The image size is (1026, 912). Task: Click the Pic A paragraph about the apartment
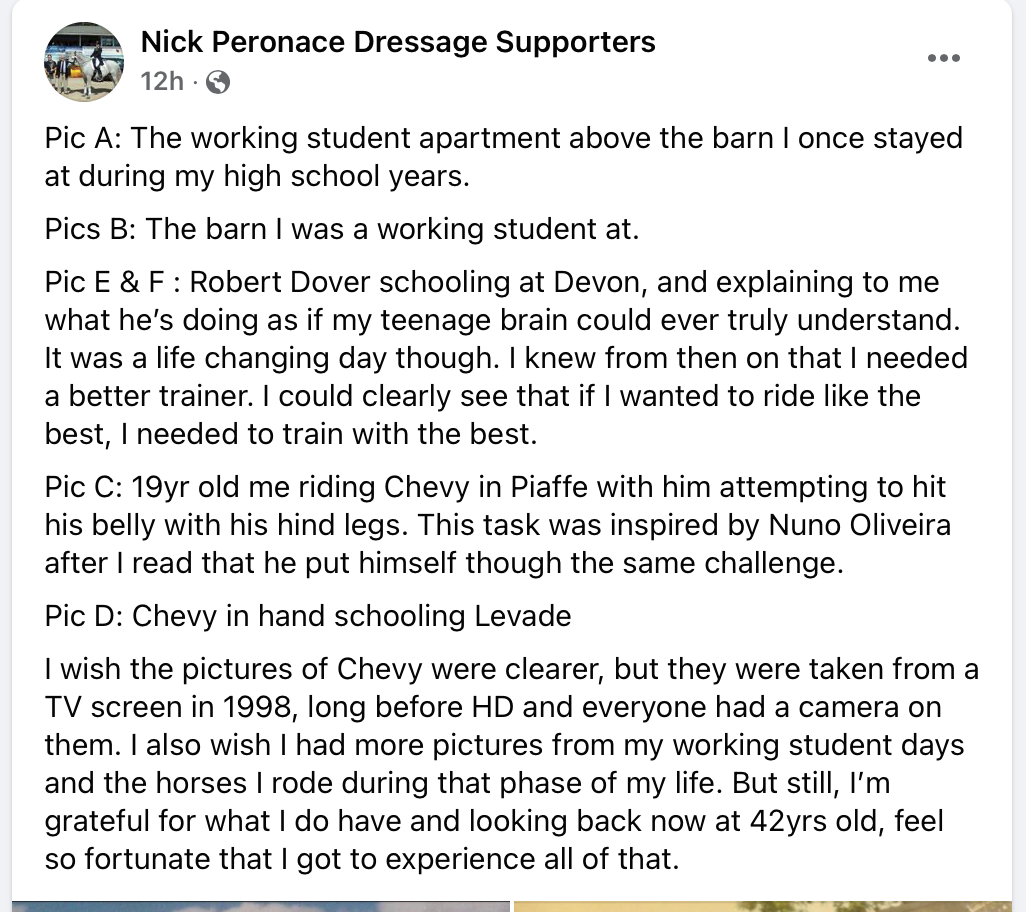point(504,157)
